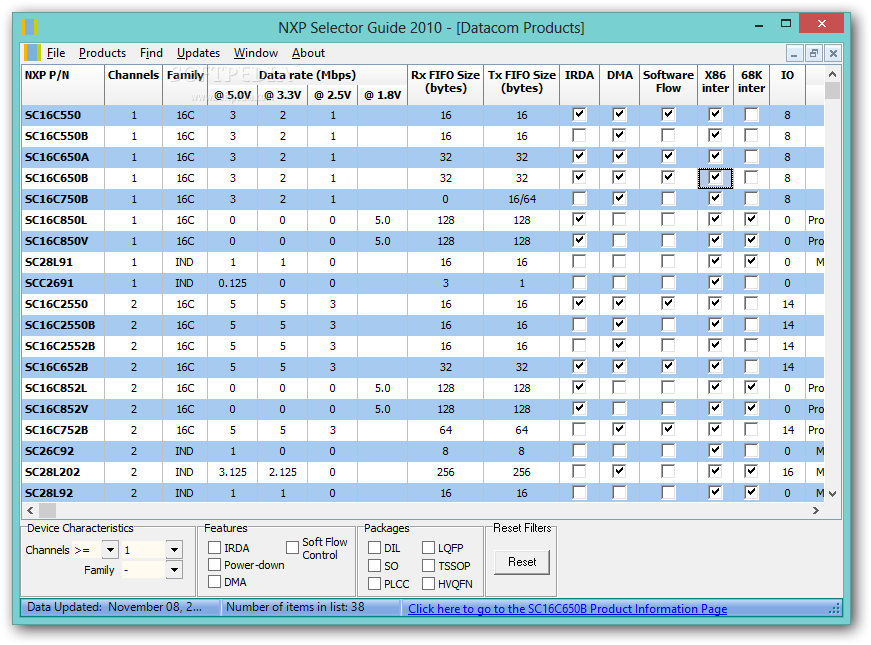Check the PLCC package filter
The image size is (871, 645).
[x=374, y=584]
